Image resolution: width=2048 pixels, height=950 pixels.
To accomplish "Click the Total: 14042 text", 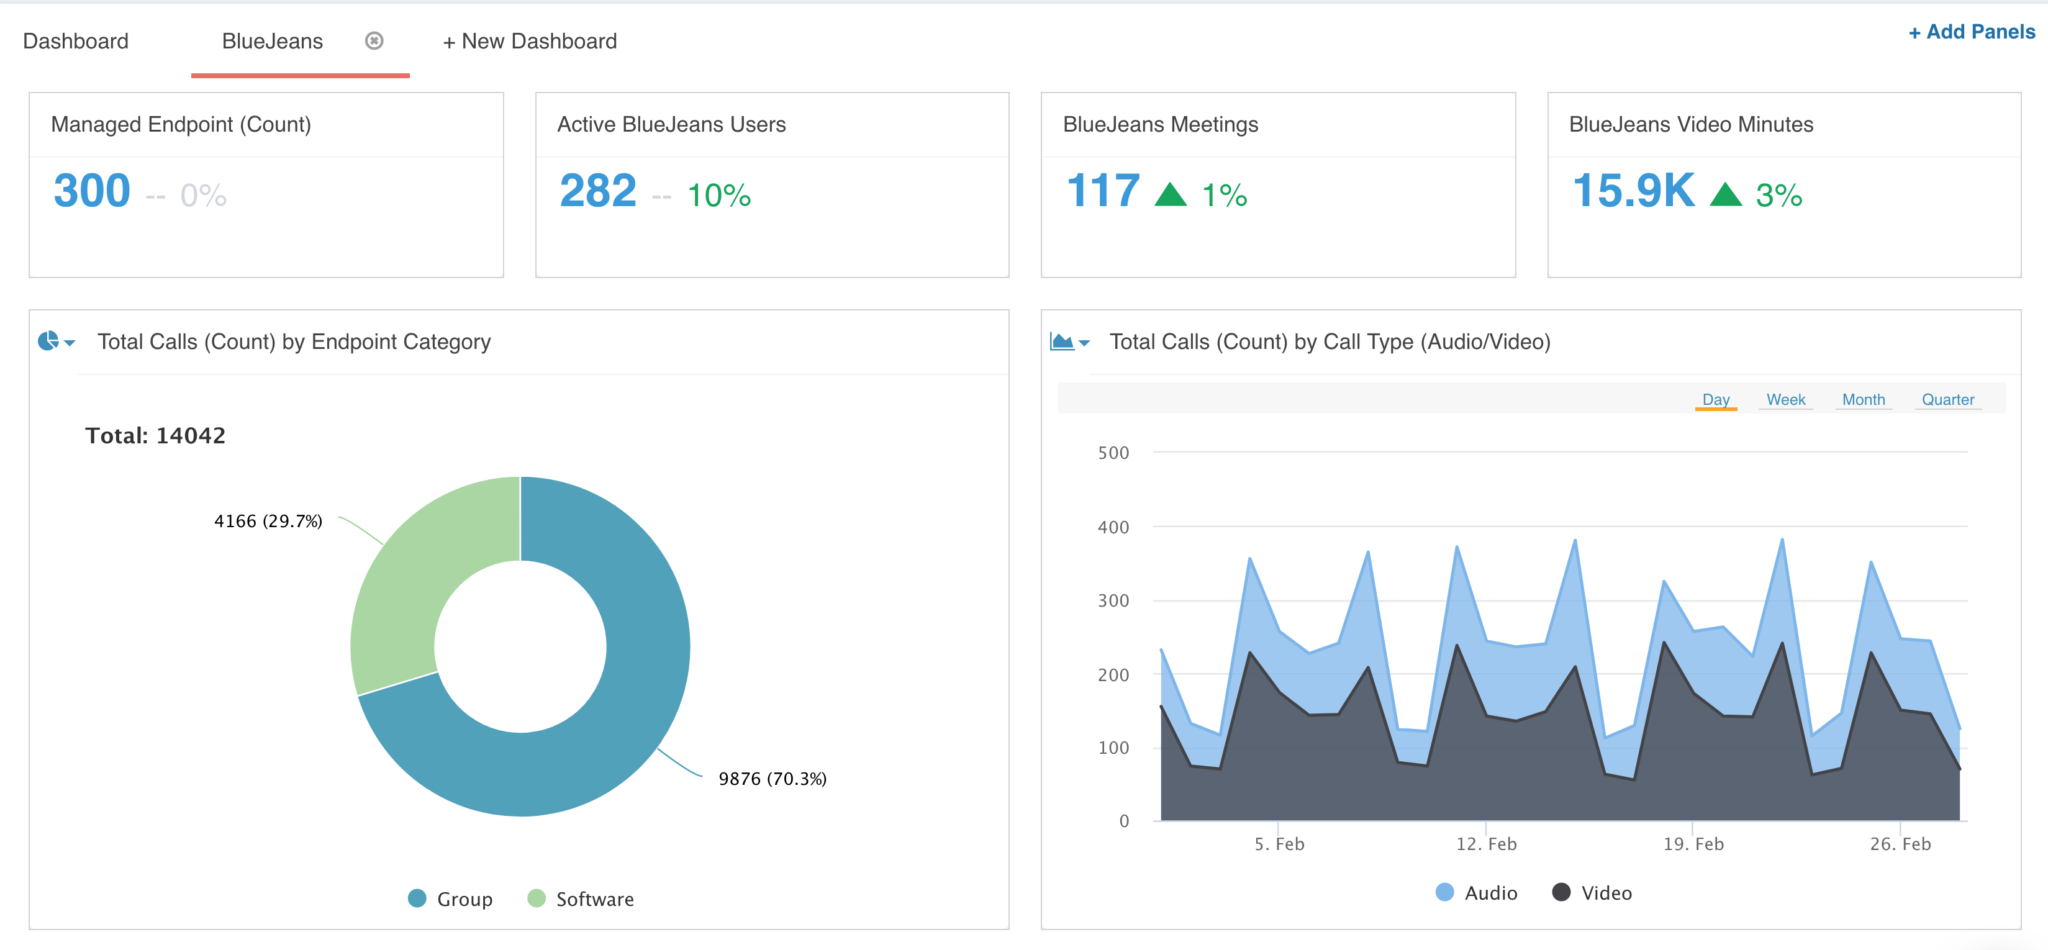I will coord(155,436).
